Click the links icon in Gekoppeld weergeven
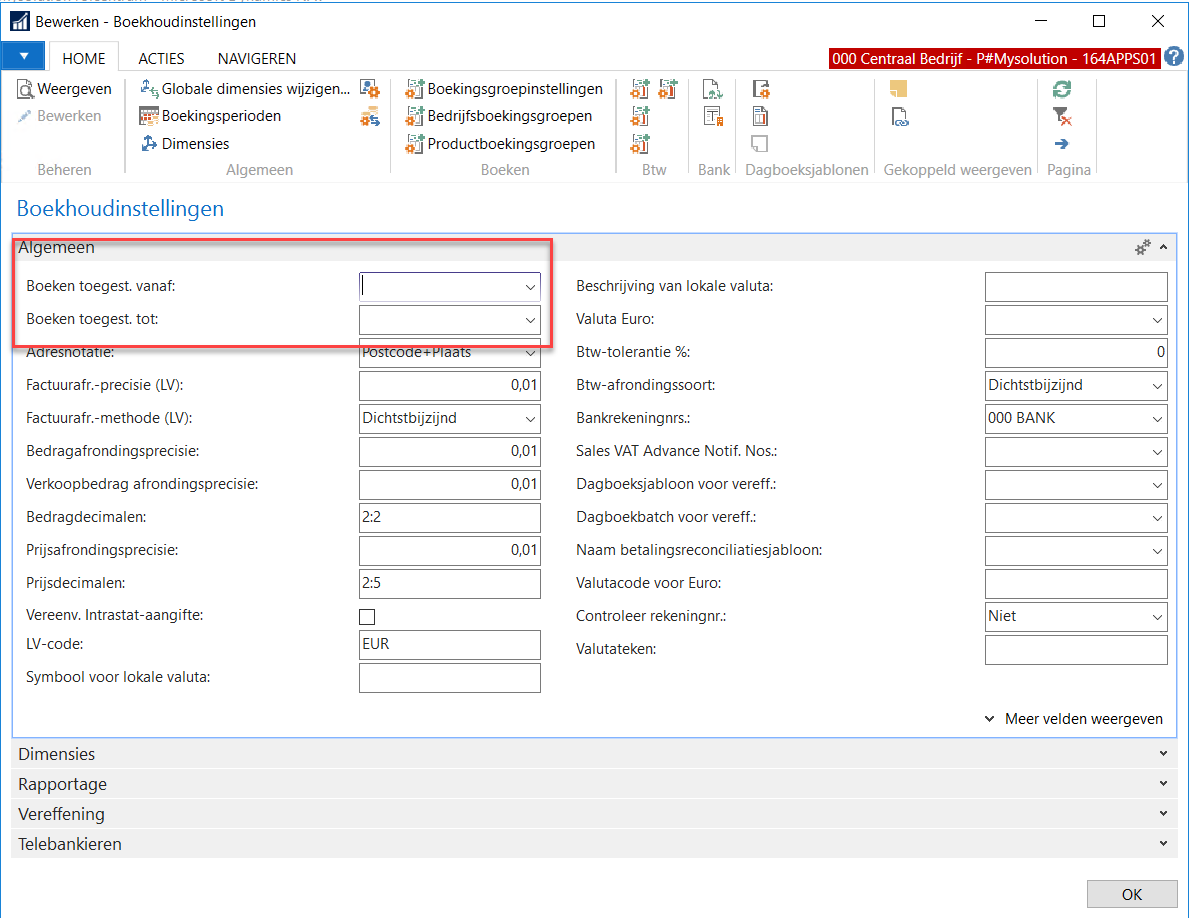Screen dimensions: 1189x918 coord(899,117)
